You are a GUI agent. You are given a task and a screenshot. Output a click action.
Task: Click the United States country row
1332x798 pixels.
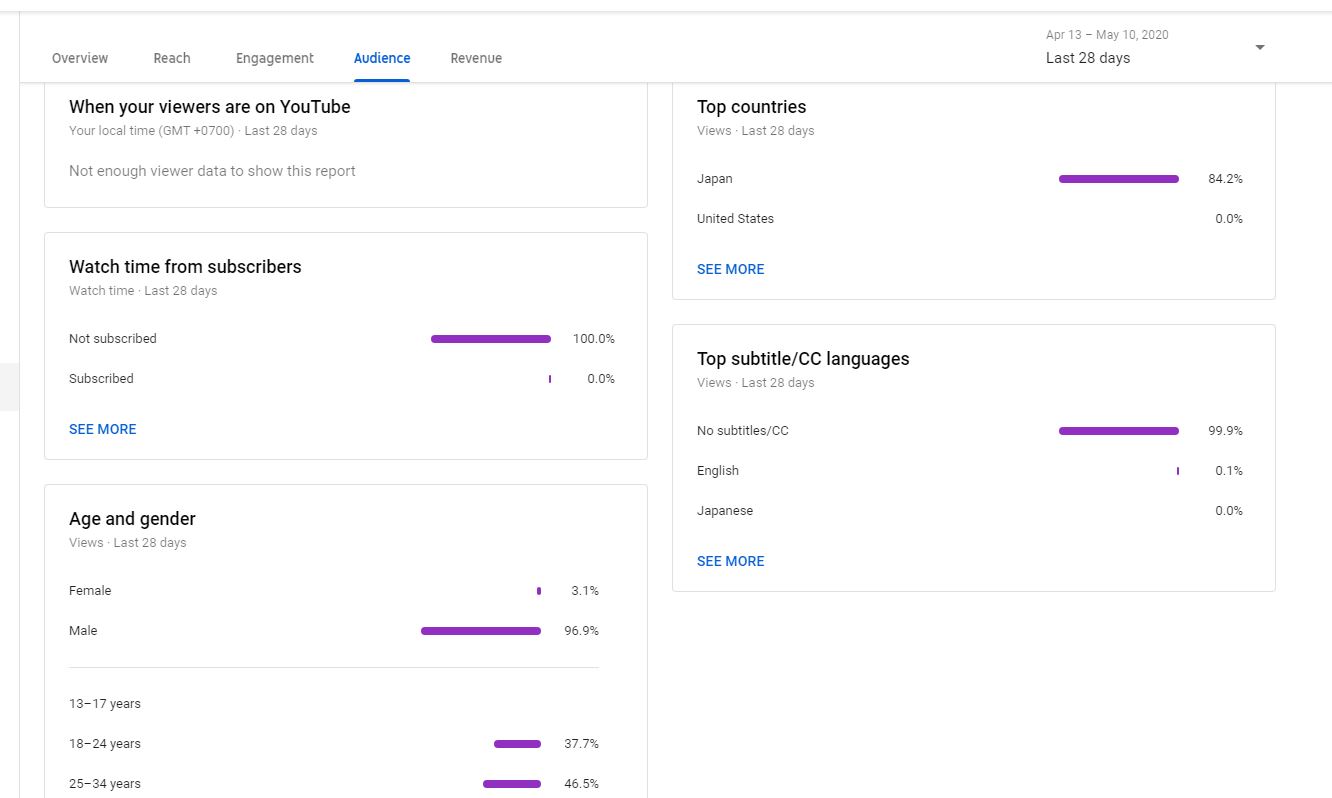(x=970, y=219)
